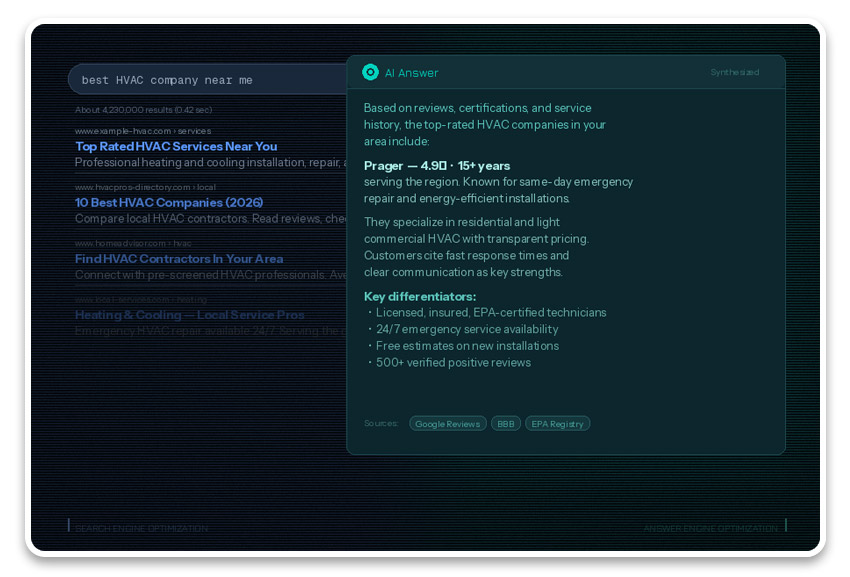Open 'Heating & Cooling — Local Service Pros' result
The image size is (850, 577).
189,315
